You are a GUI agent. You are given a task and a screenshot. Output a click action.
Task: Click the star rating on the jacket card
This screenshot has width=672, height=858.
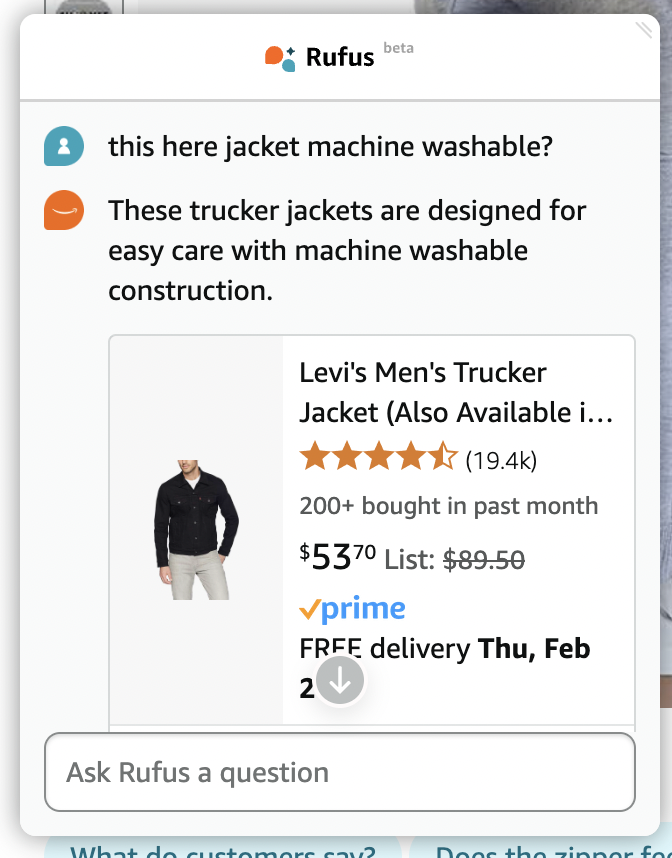coord(378,459)
